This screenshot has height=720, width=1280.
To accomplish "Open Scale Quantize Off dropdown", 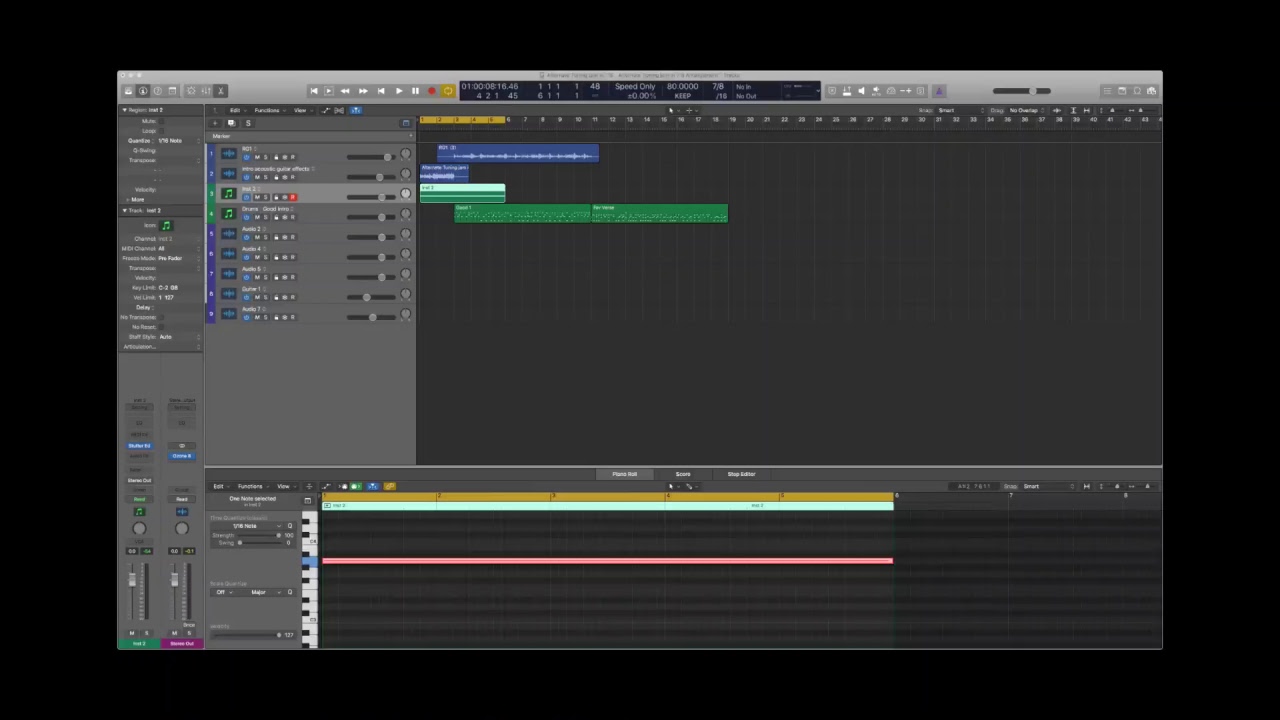I will (x=225, y=592).
